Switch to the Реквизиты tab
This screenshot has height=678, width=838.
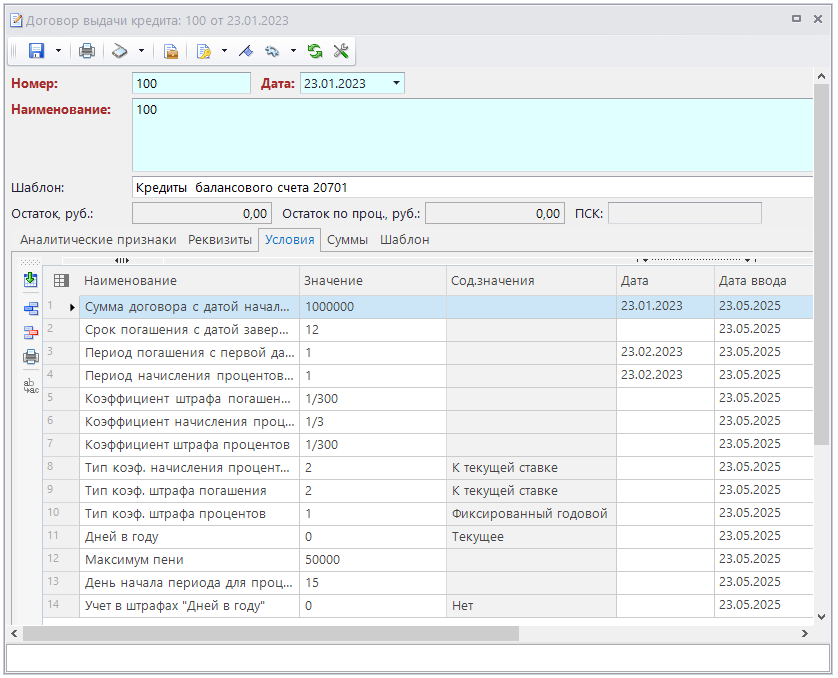point(219,240)
